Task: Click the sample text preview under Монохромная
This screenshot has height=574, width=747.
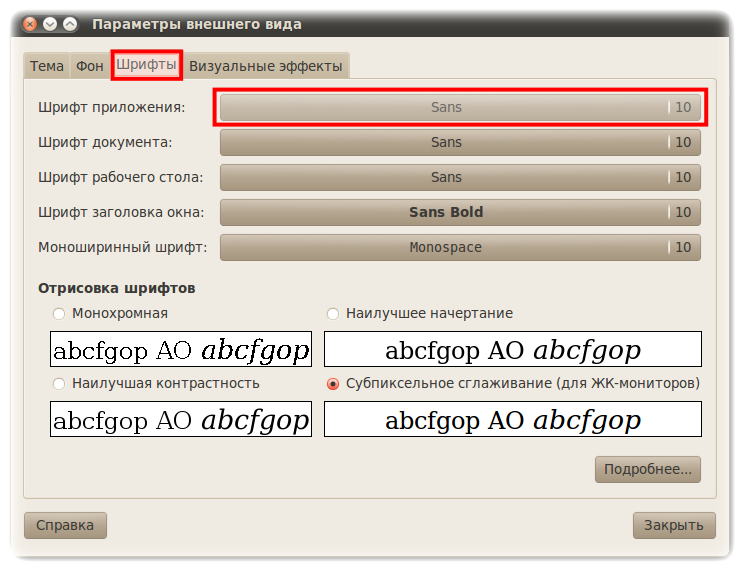Action: point(181,350)
